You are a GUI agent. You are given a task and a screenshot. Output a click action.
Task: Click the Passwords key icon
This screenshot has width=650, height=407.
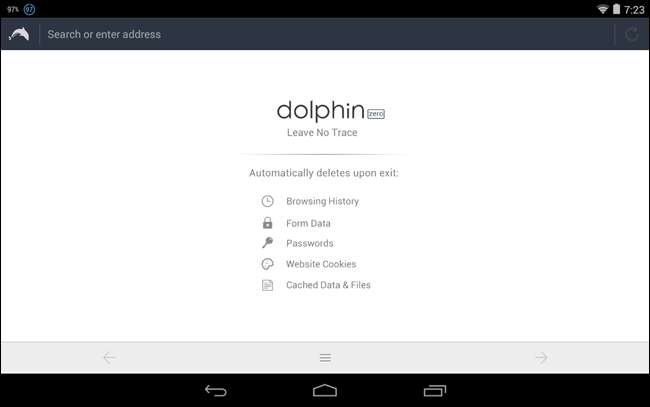[267, 242]
